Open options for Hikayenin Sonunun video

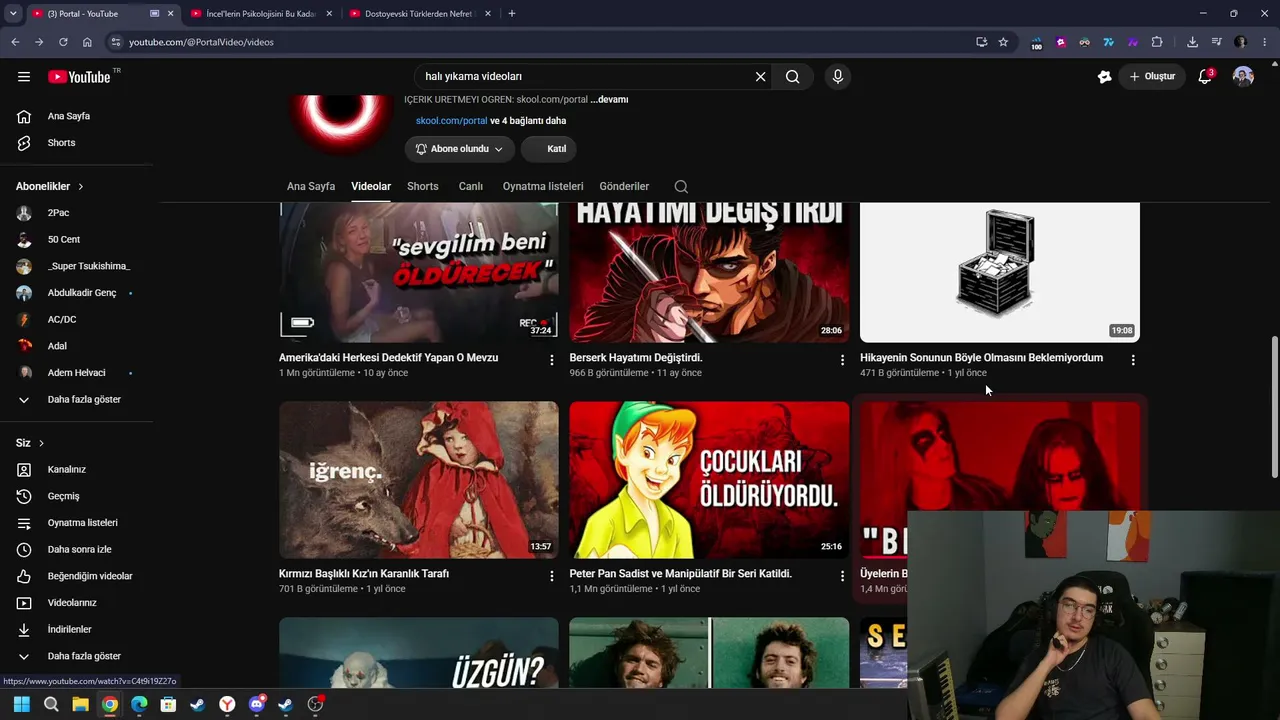[1133, 360]
